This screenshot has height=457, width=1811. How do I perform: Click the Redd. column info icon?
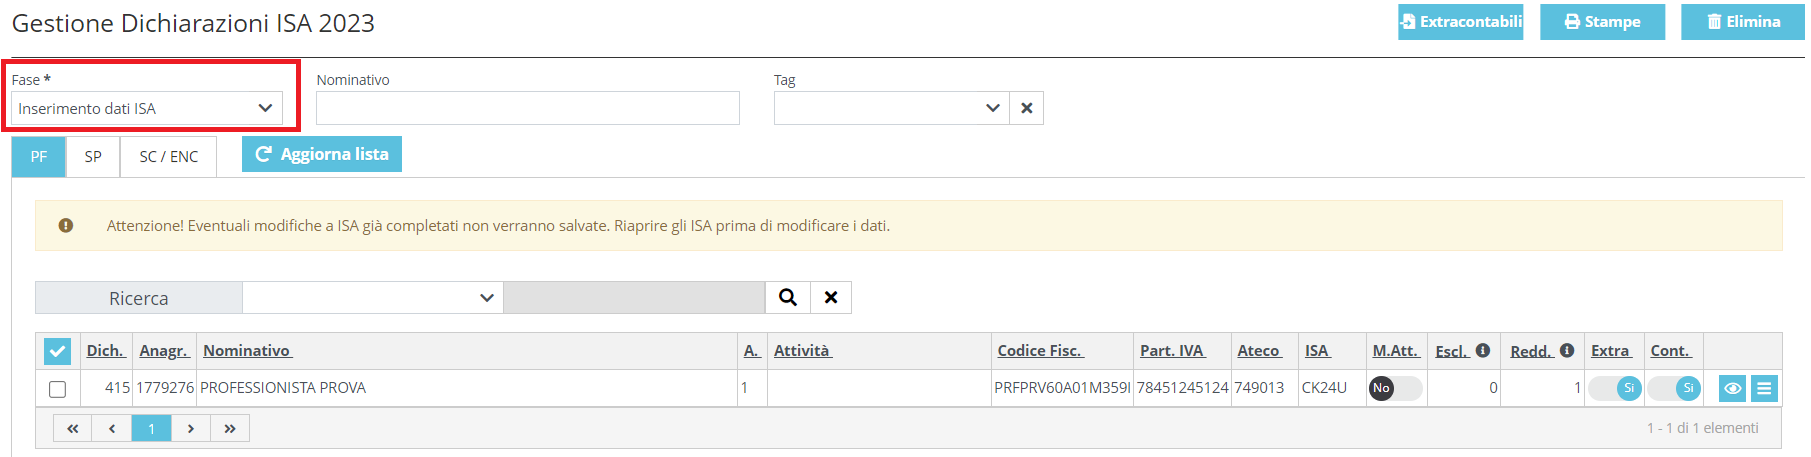tap(1567, 350)
